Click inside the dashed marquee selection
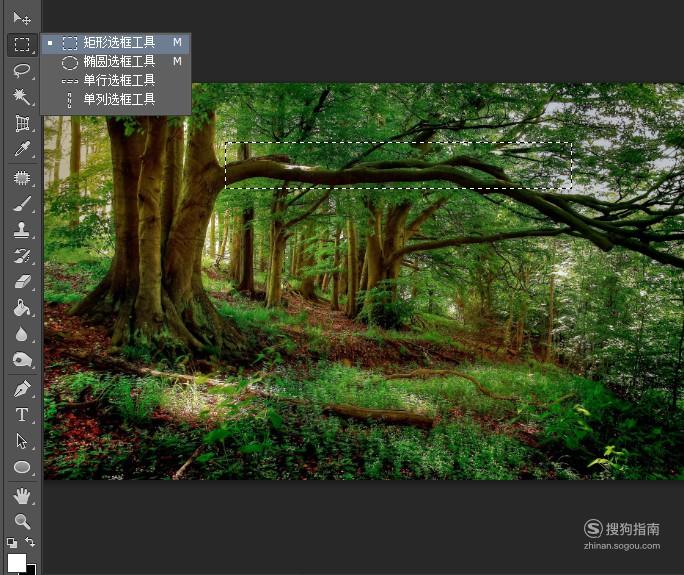Image resolution: width=684 pixels, height=575 pixels. [x=398, y=165]
